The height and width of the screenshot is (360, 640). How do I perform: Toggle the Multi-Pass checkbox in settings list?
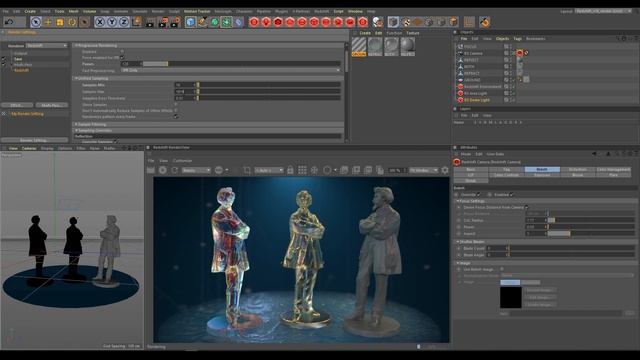point(4,64)
